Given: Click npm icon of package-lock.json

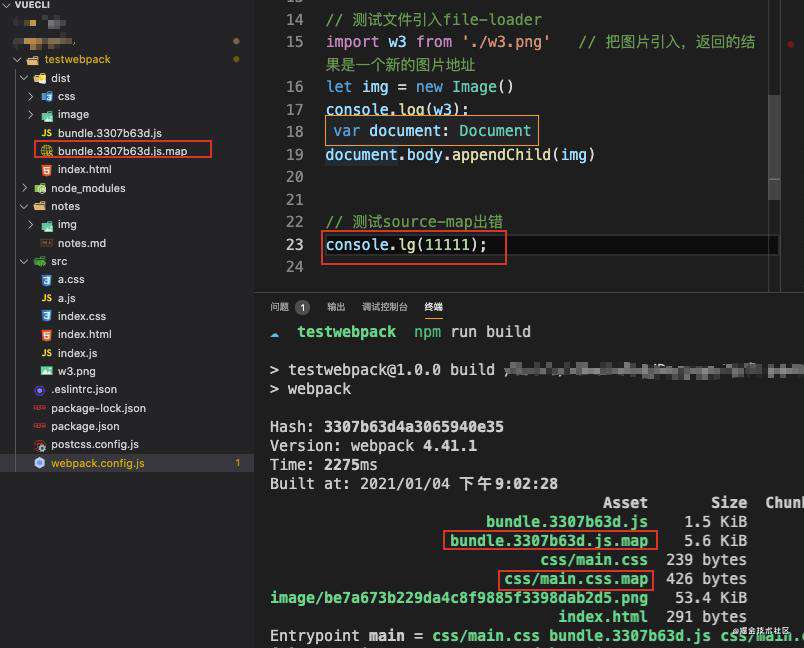Looking at the screenshot, I should (x=40, y=408).
